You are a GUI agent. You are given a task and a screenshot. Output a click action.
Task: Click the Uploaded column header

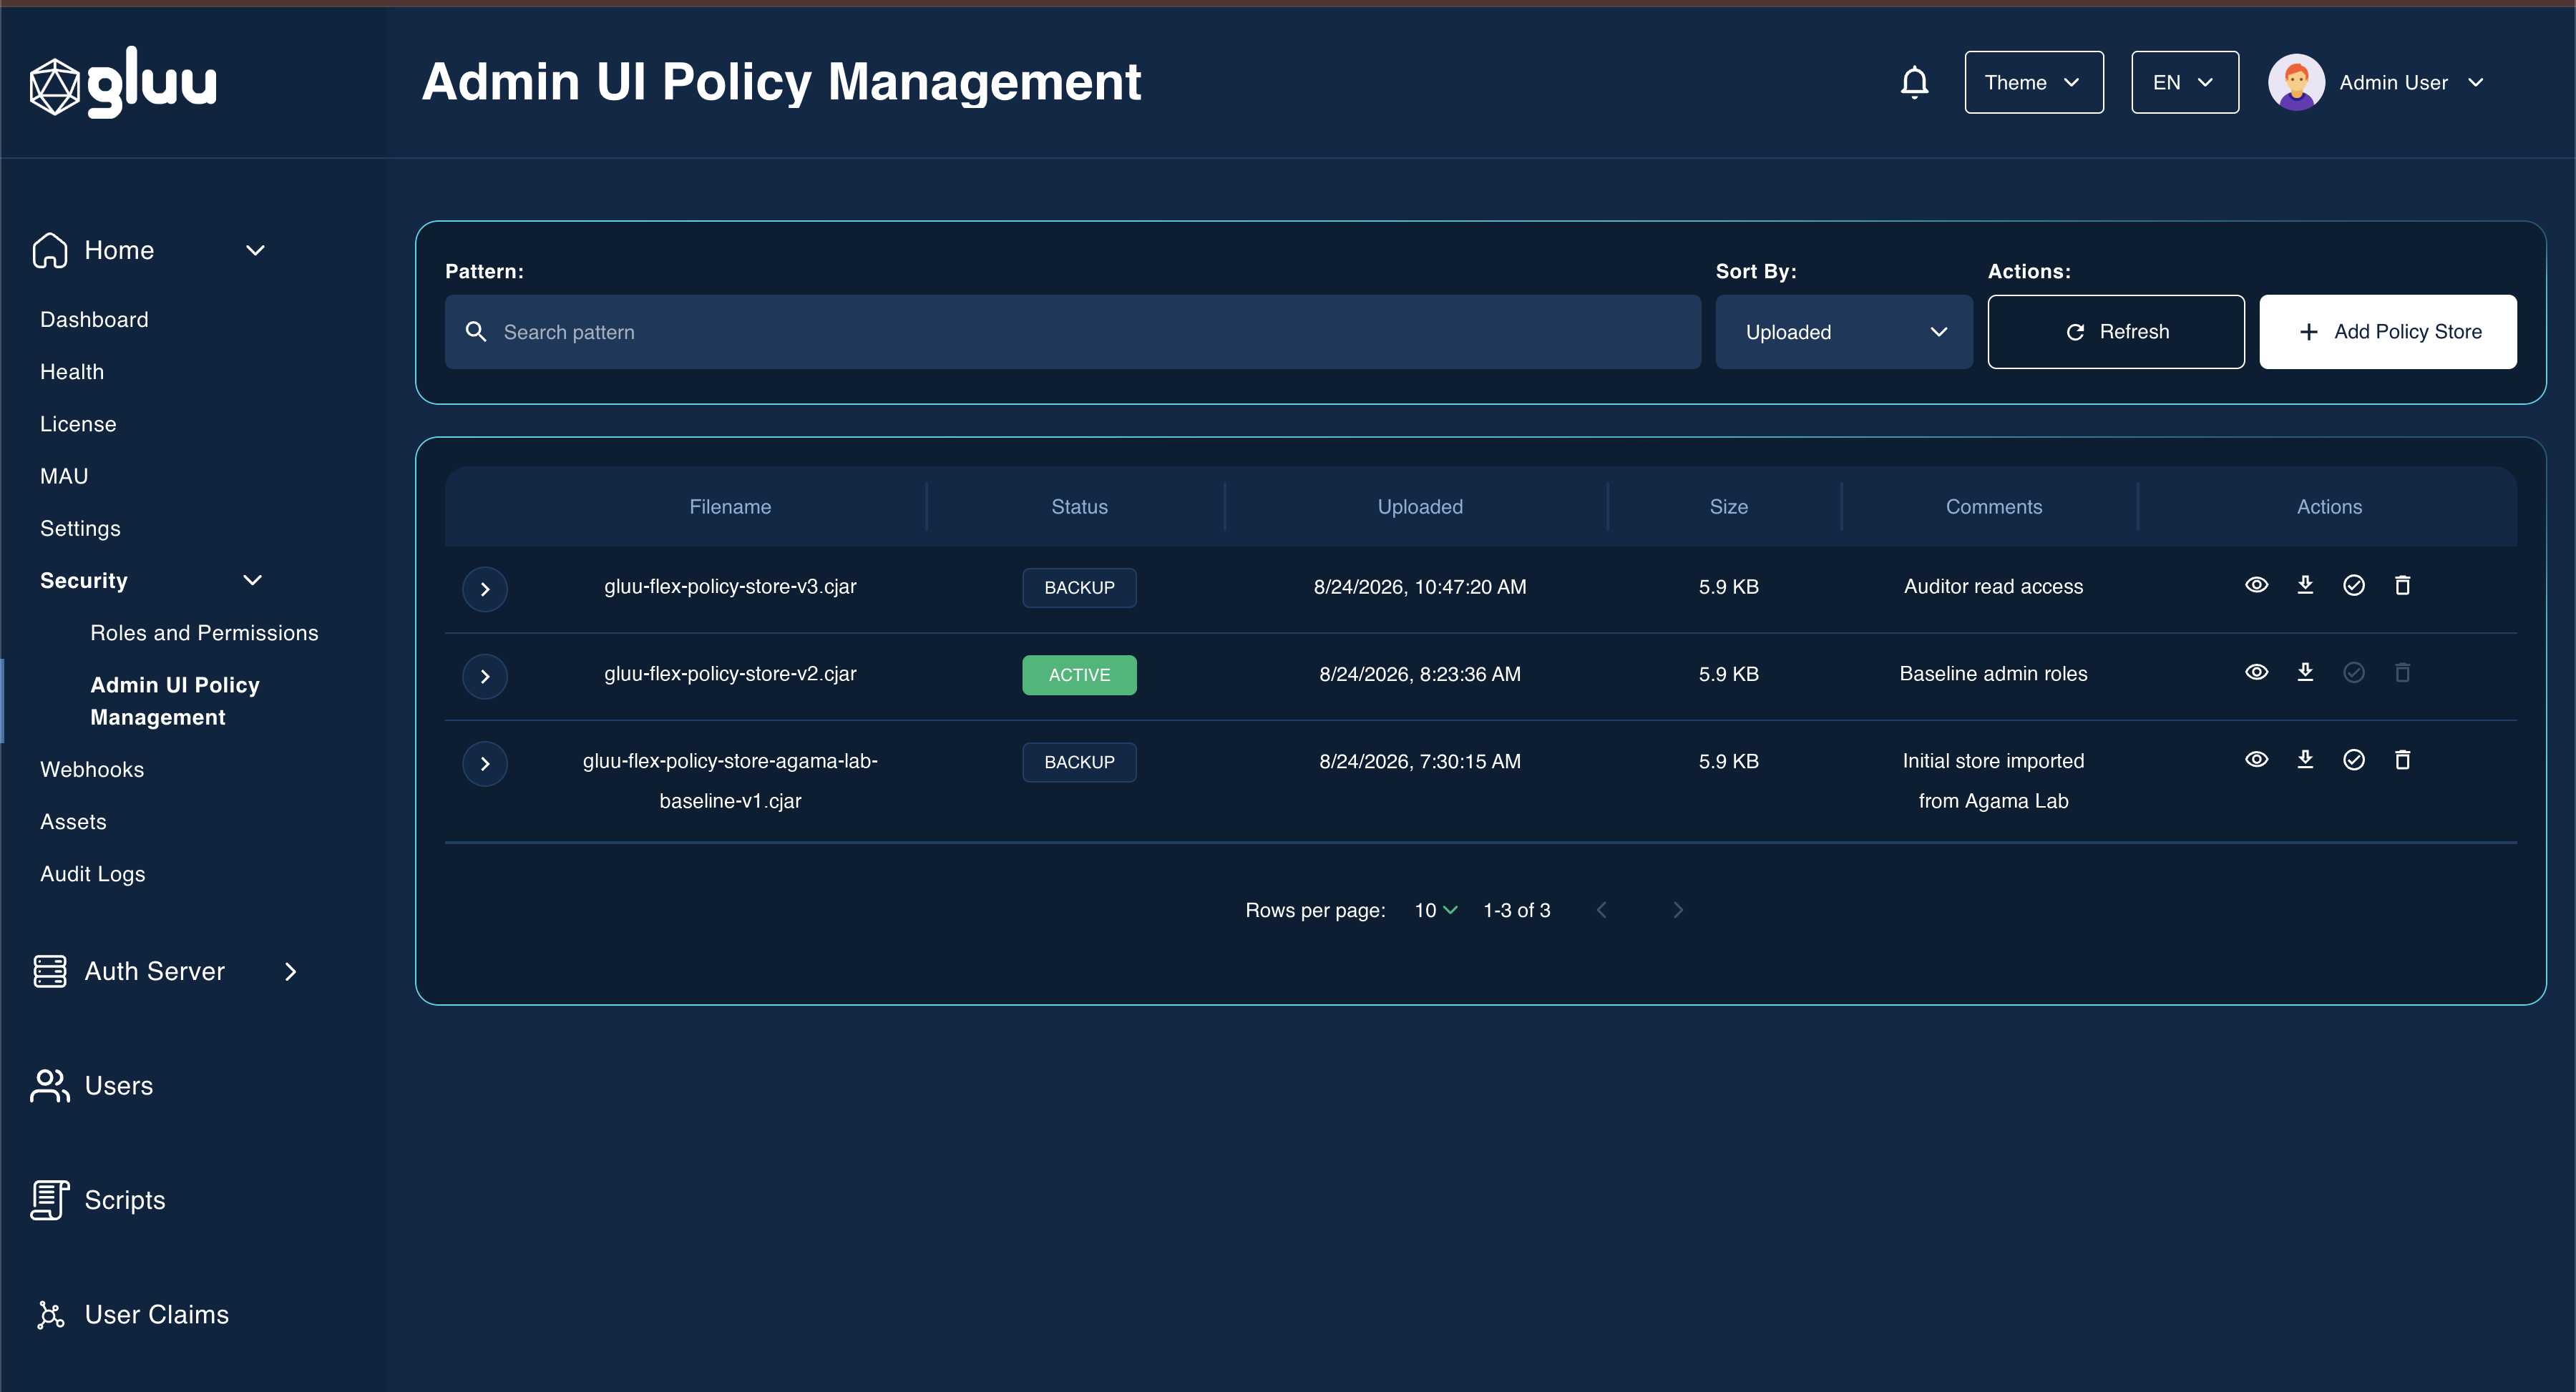coord(1420,507)
